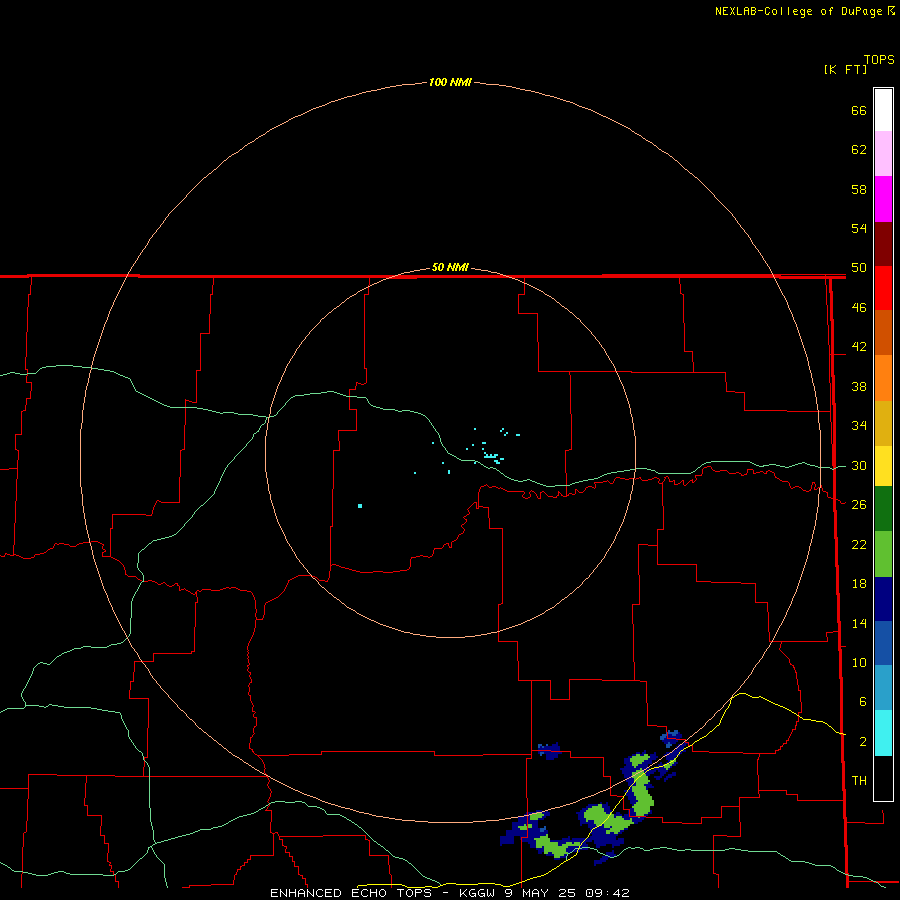Click the light green 22 kft swatch
Image resolution: width=900 pixels, height=900 pixels.
(883, 554)
